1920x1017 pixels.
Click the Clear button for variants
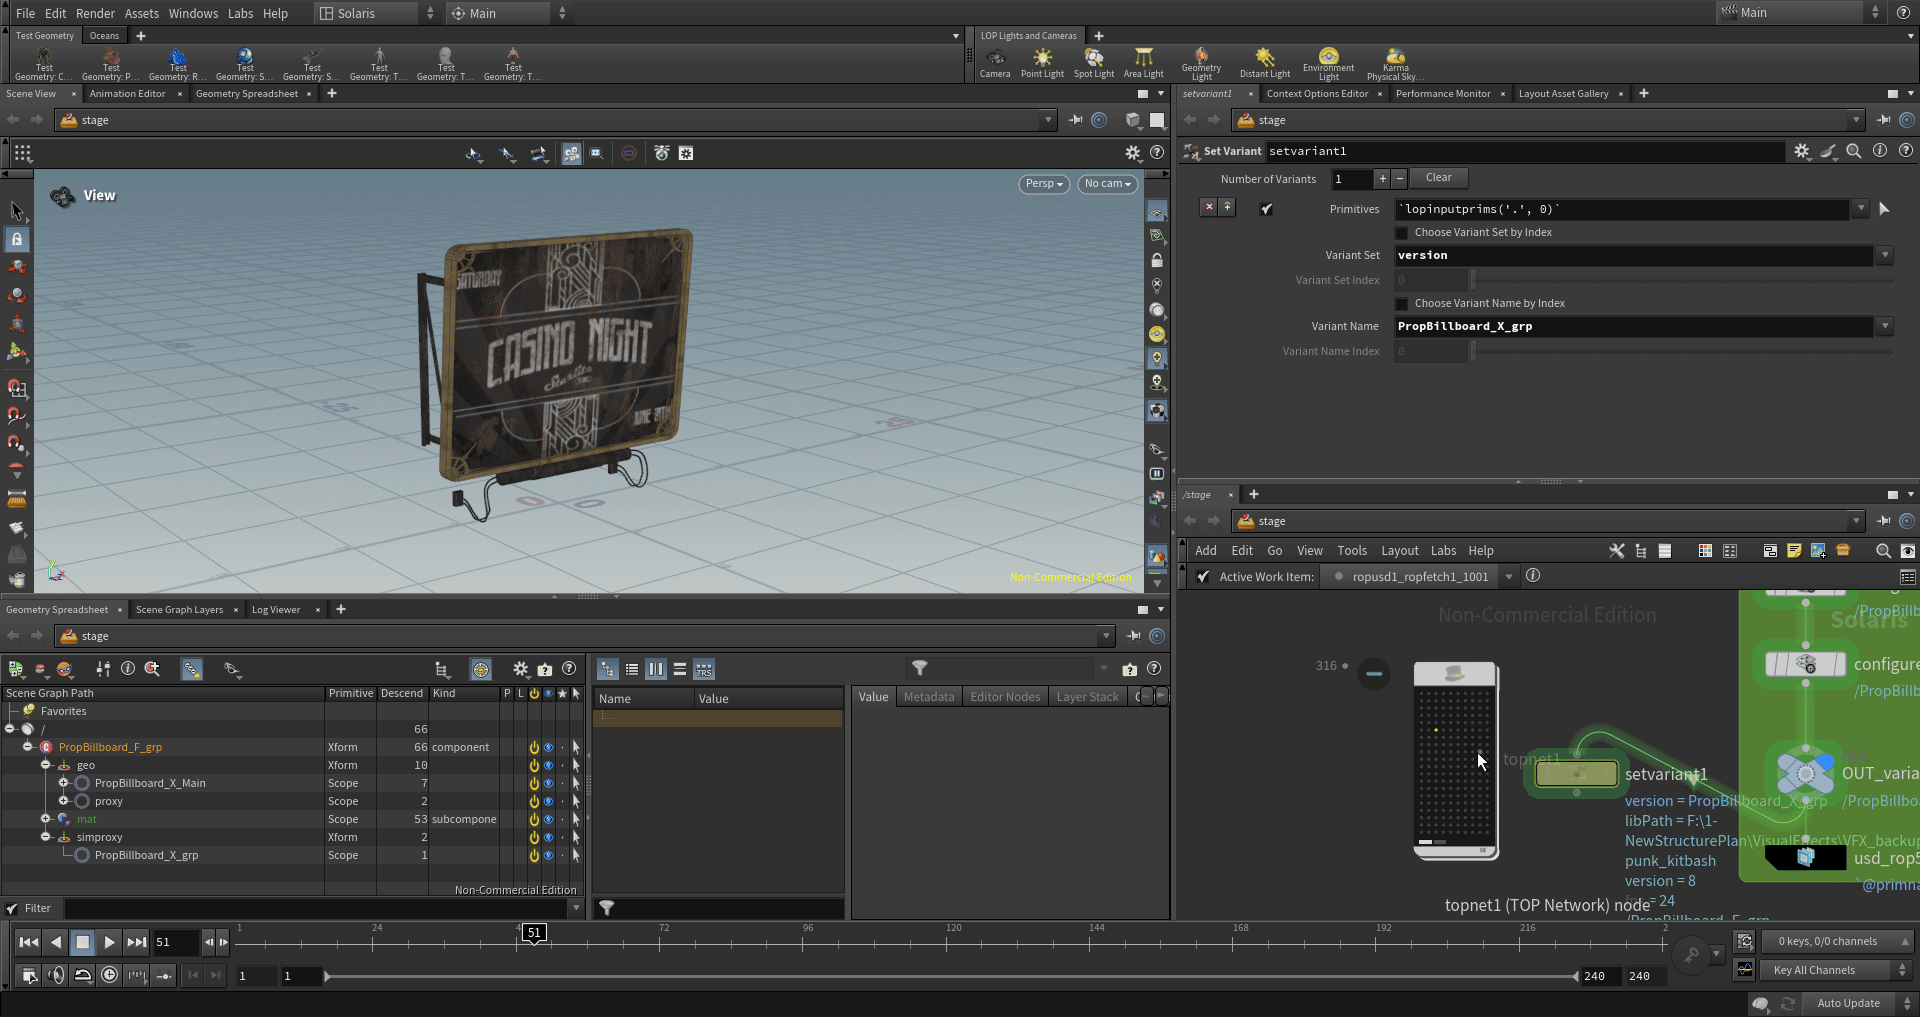click(x=1438, y=178)
